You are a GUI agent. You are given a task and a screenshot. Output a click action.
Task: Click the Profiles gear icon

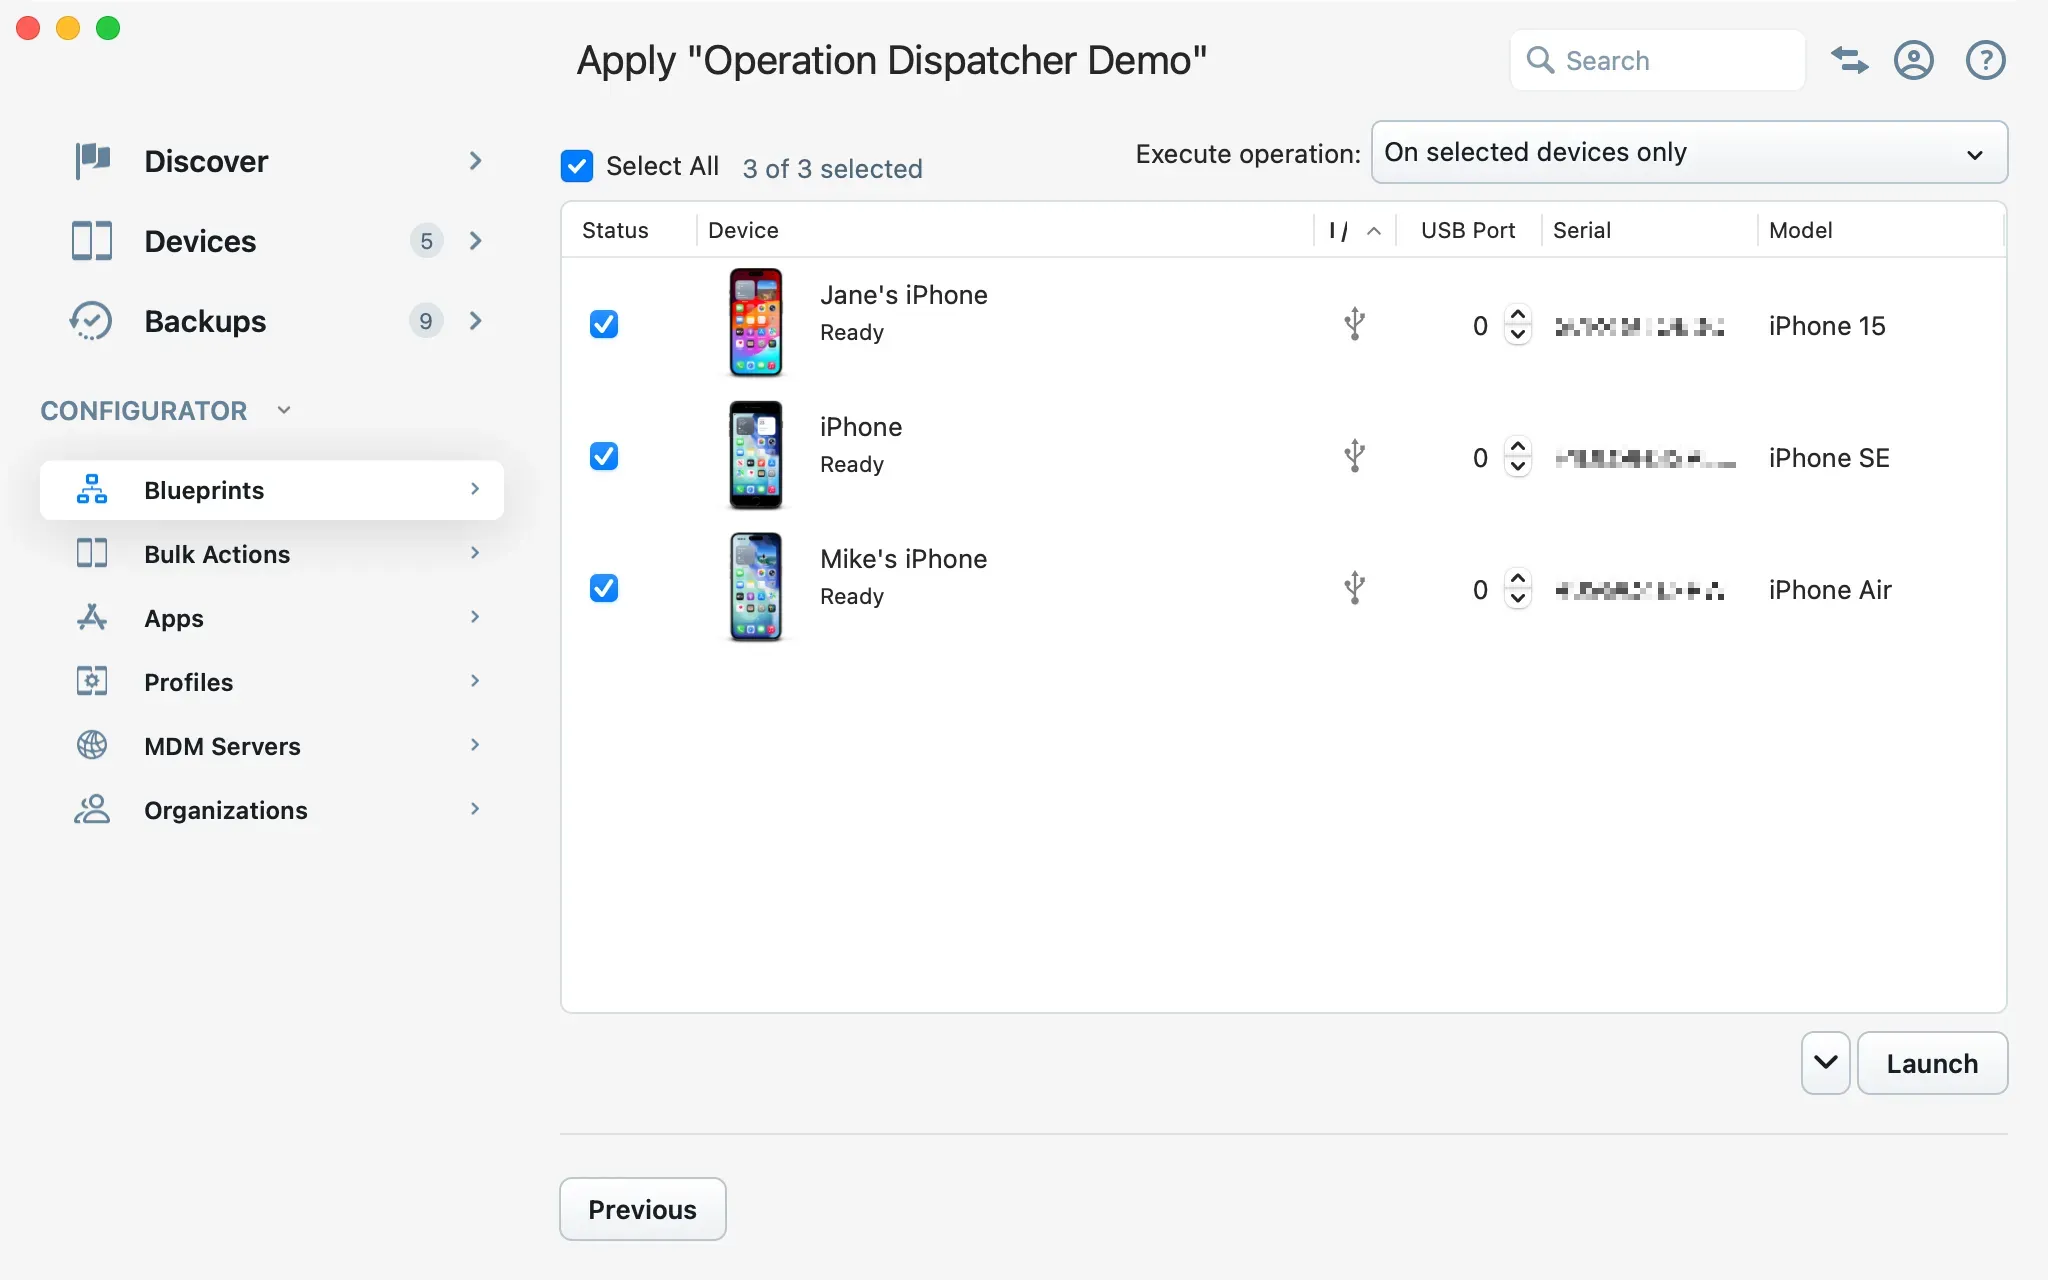pyautogui.click(x=91, y=681)
